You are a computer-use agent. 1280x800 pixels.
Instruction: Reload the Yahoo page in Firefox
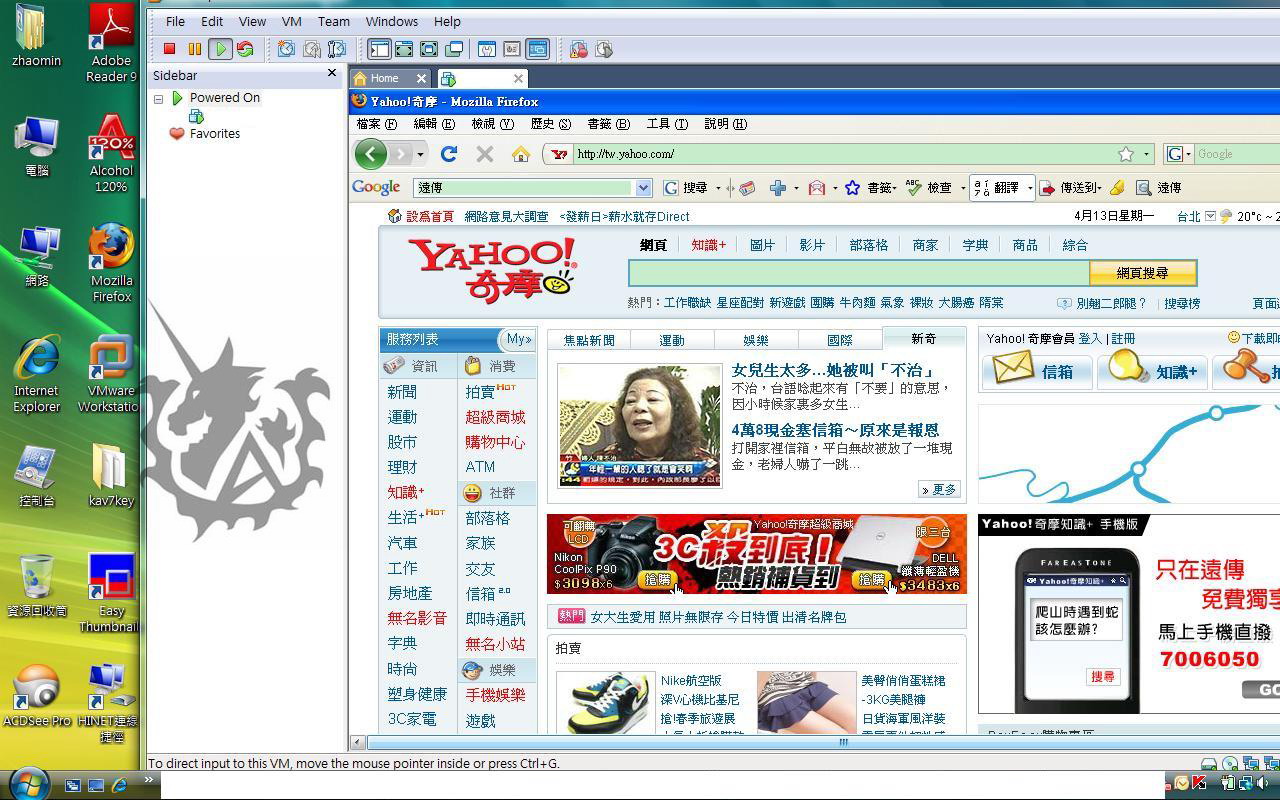point(449,154)
